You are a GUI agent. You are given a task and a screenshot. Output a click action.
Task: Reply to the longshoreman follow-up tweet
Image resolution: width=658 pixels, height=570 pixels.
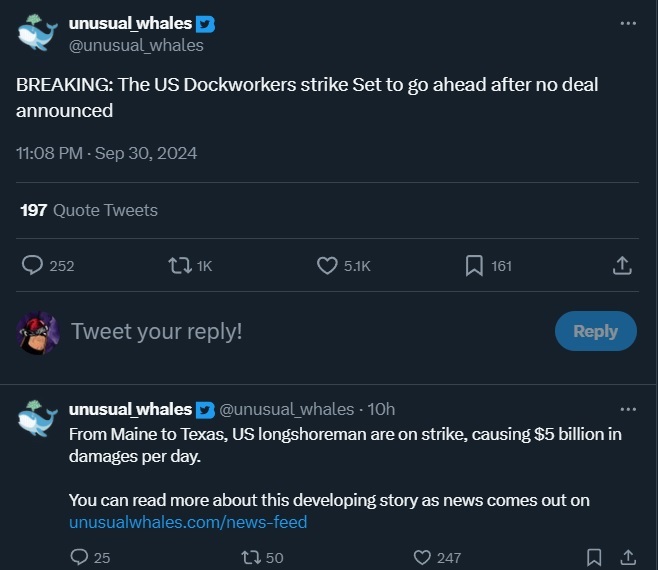pyautogui.click(x=80, y=557)
